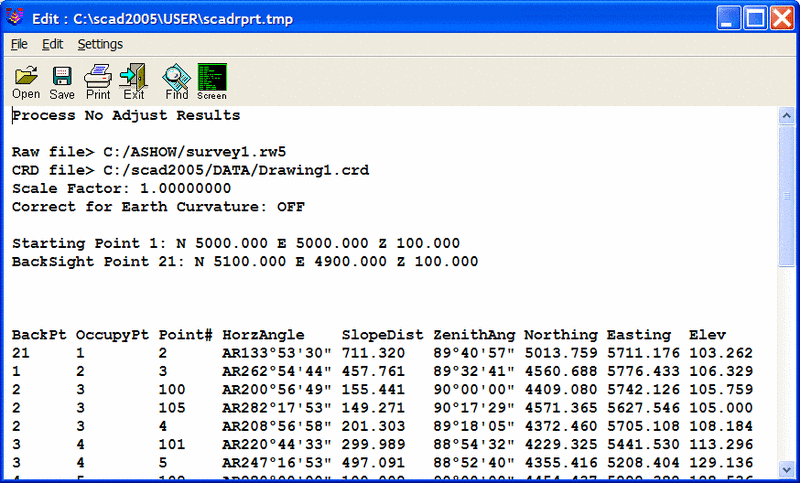Viewport: 800px width, 483px height.
Task: Click the HorzAngle column header text
Action: click(263, 334)
